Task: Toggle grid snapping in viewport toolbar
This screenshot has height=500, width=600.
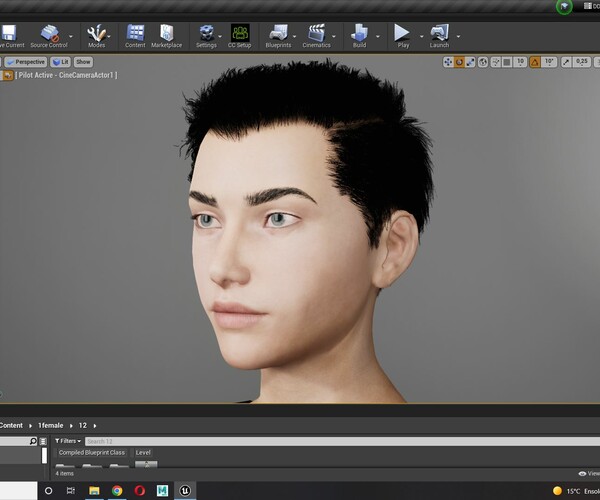Action: pos(507,62)
